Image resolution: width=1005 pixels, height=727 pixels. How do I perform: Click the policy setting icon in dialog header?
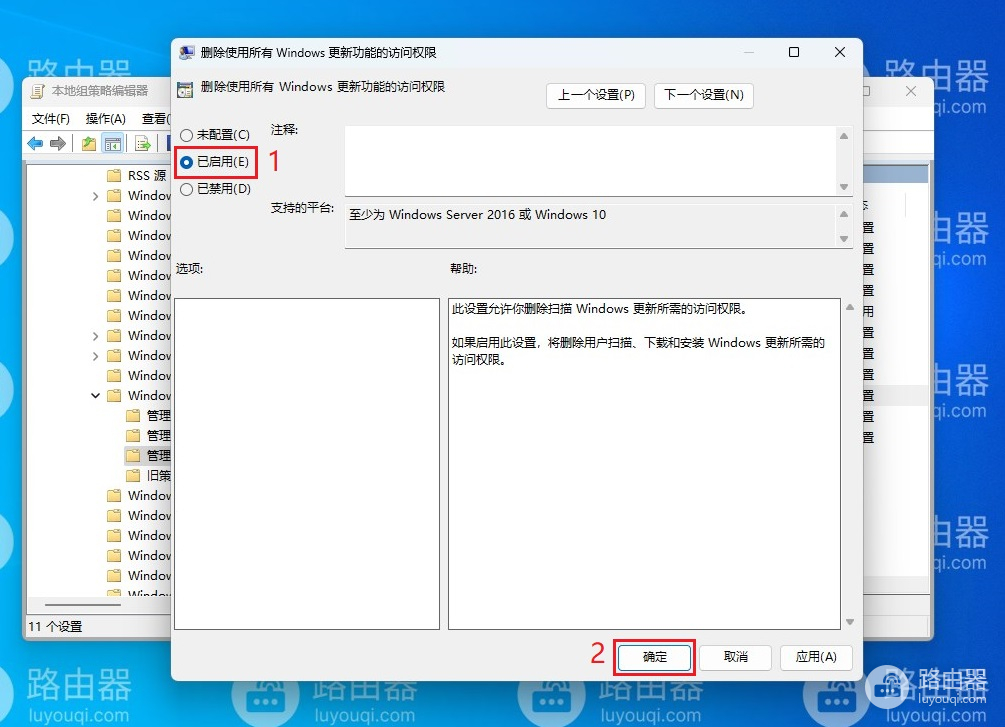(x=185, y=88)
